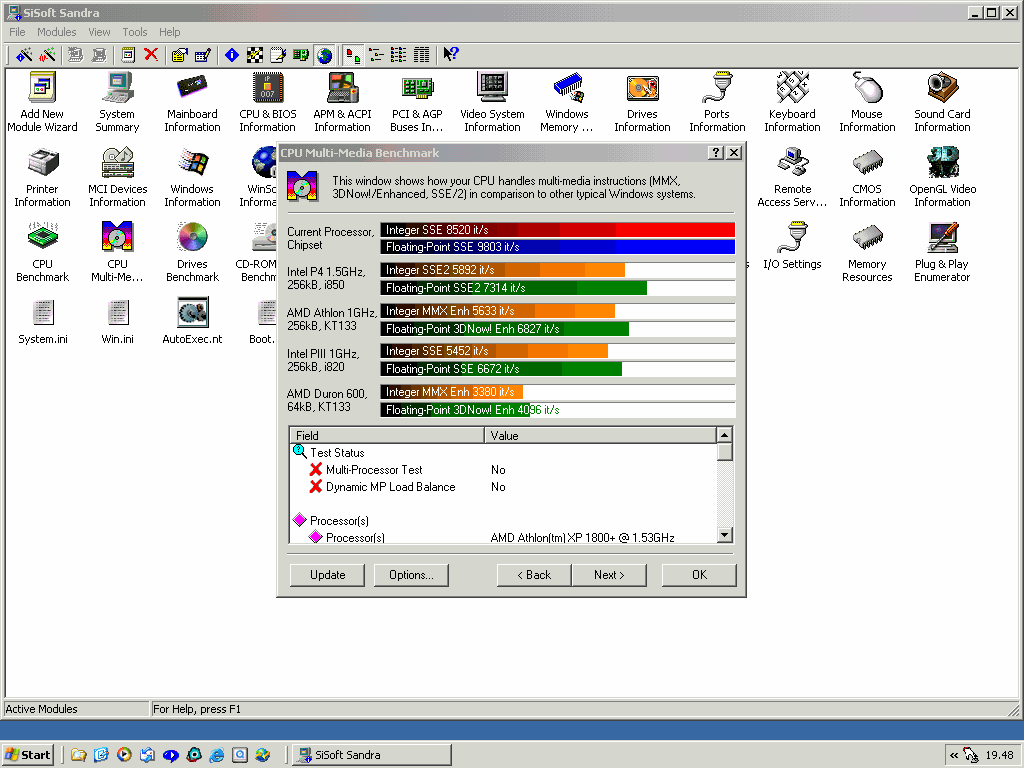Viewport: 1024px width, 768px height.
Task: Open Mainboard Information module
Action: [192, 92]
